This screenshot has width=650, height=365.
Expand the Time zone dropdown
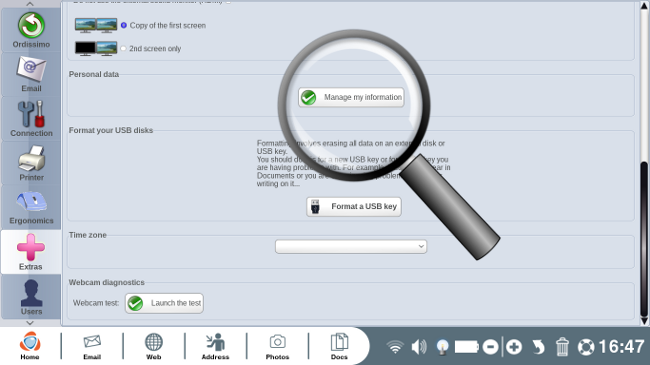pyautogui.click(x=351, y=246)
